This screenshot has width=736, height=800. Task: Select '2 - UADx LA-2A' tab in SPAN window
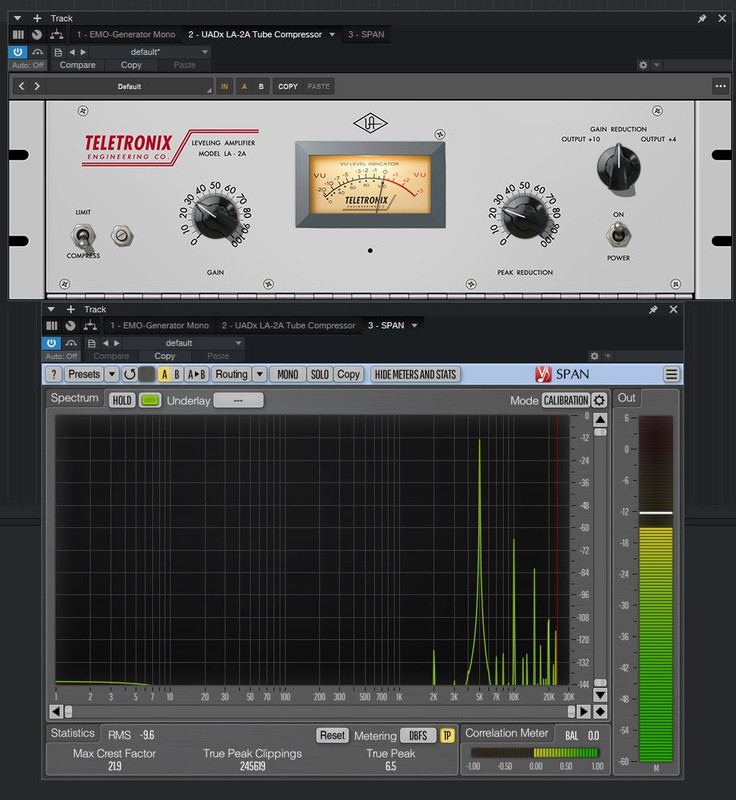(288, 326)
